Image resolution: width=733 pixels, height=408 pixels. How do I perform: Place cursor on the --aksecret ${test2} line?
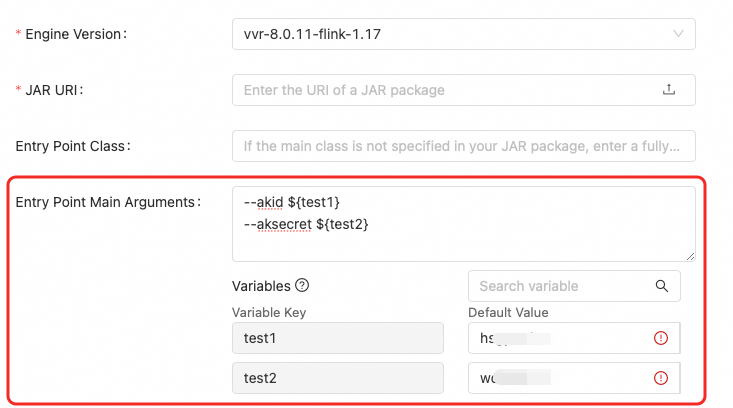coord(306,225)
